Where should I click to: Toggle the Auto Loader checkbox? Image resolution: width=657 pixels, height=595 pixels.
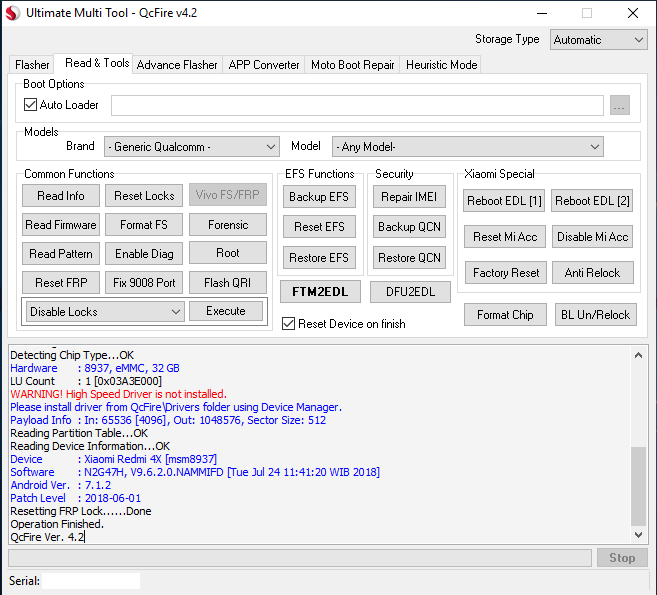30,104
